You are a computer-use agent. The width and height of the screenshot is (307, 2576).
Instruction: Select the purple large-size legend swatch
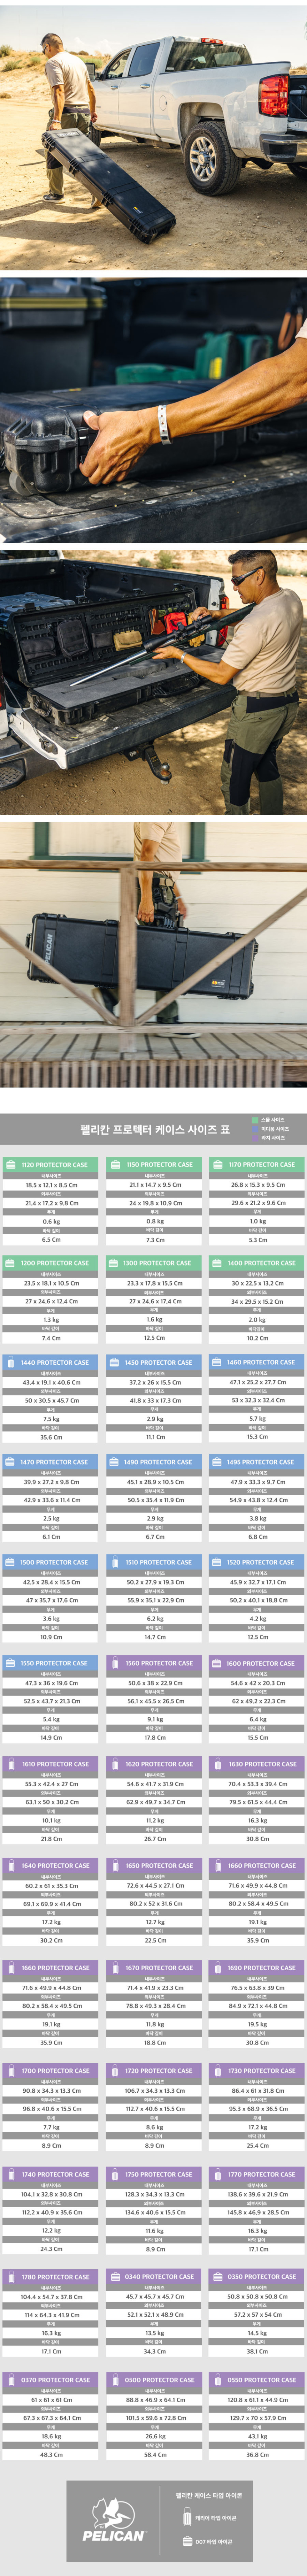(254, 1138)
